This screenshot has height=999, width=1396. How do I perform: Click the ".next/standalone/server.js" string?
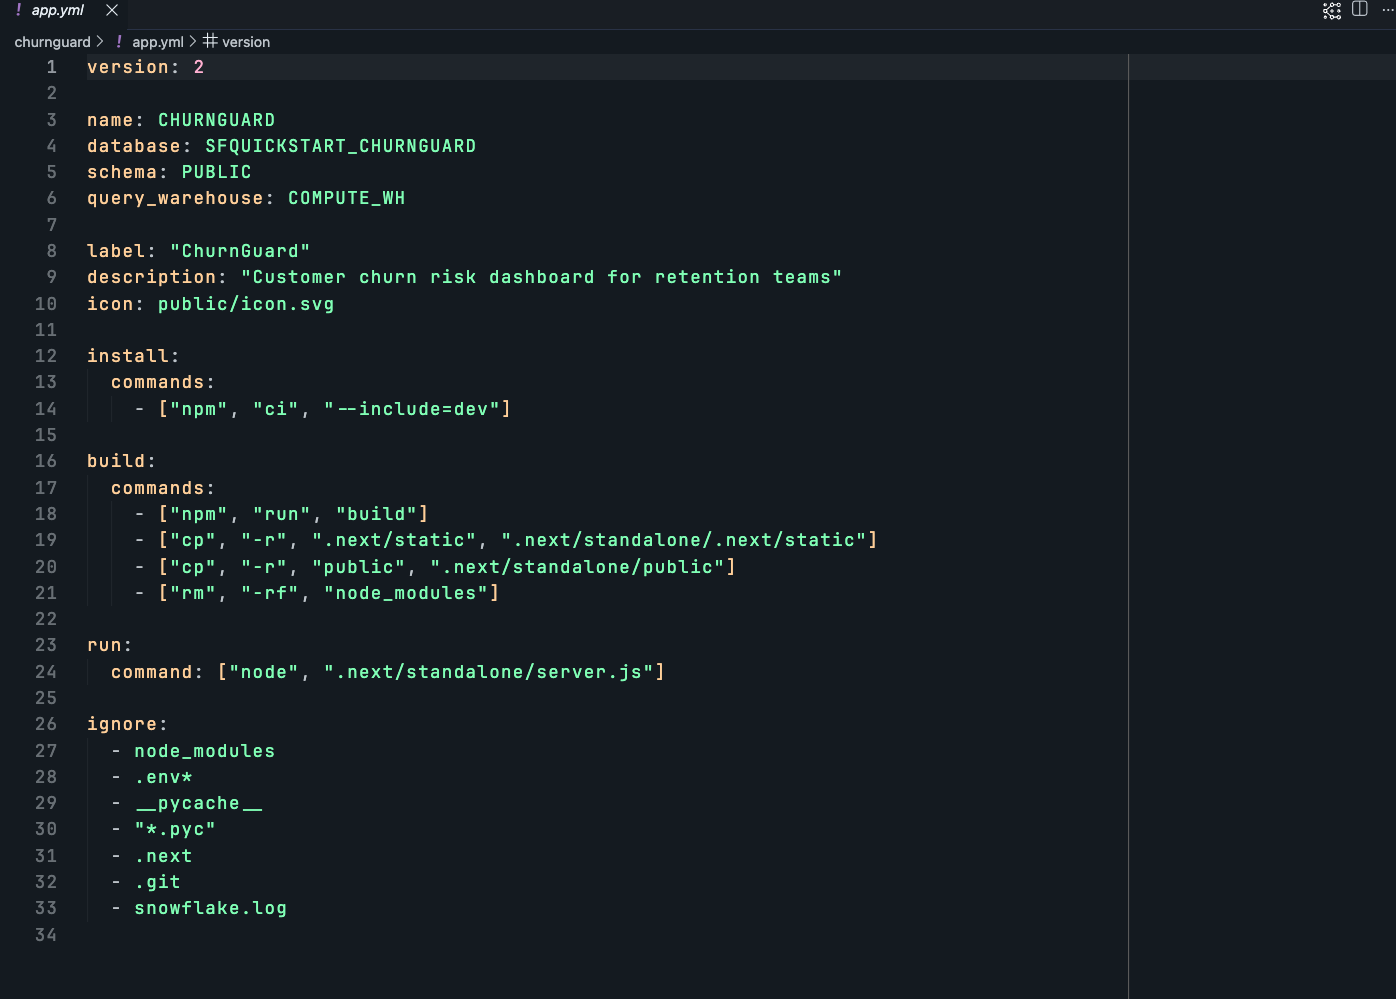(488, 672)
